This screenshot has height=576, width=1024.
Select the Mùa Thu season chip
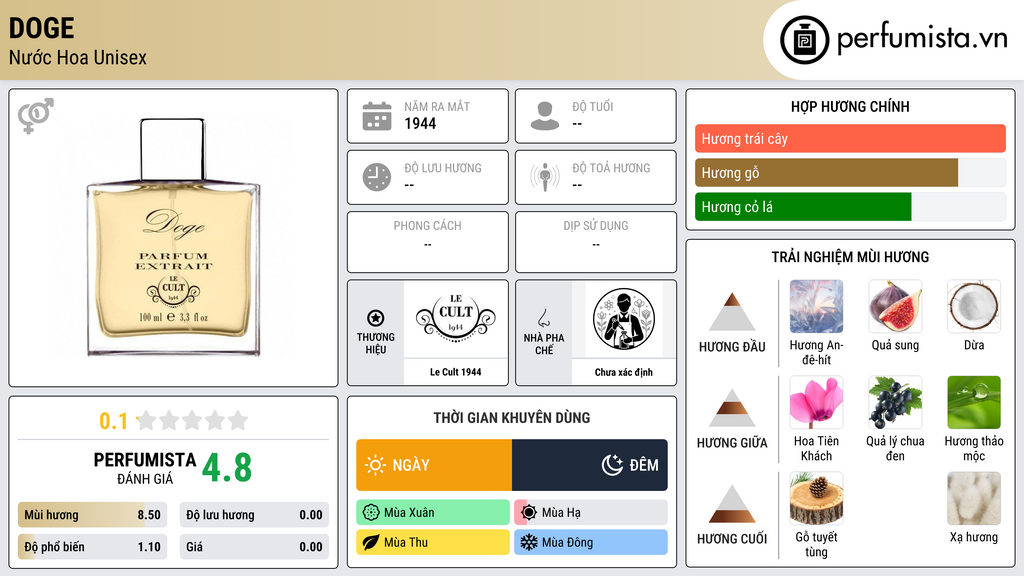pos(433,542)
